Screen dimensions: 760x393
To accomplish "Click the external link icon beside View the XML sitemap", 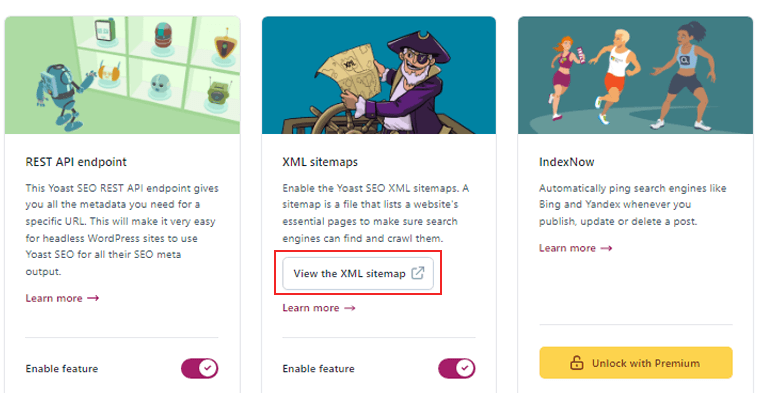I will 417,273.
